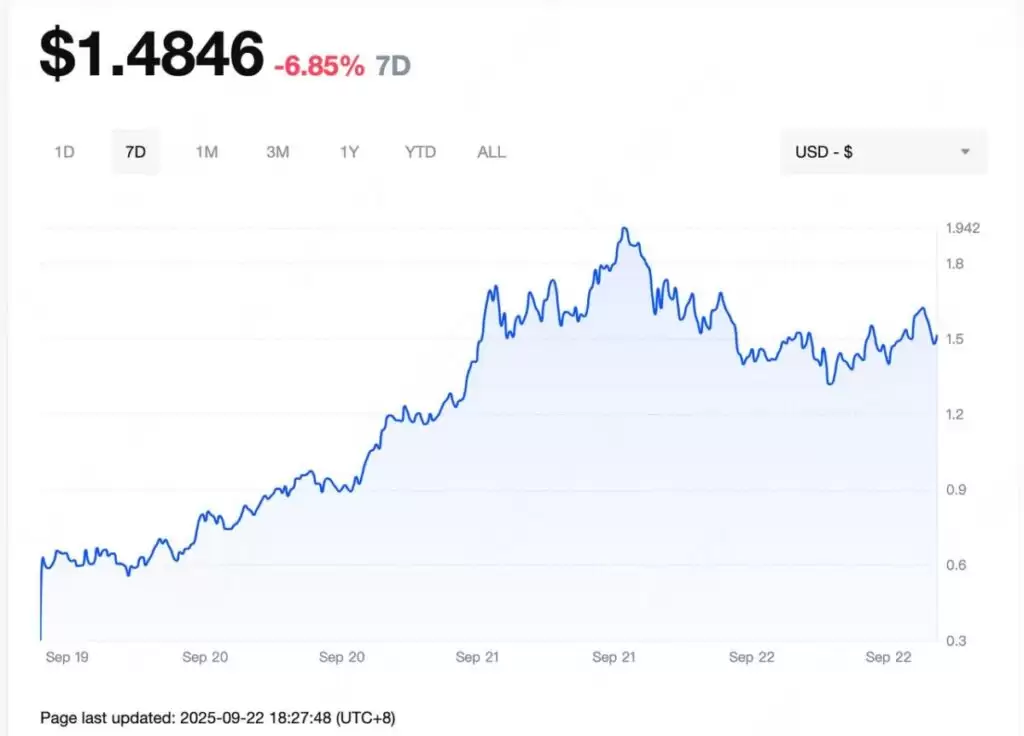Click the 1.5 y-axis label
1024x736 pixels.
click(x=954, y=339)
